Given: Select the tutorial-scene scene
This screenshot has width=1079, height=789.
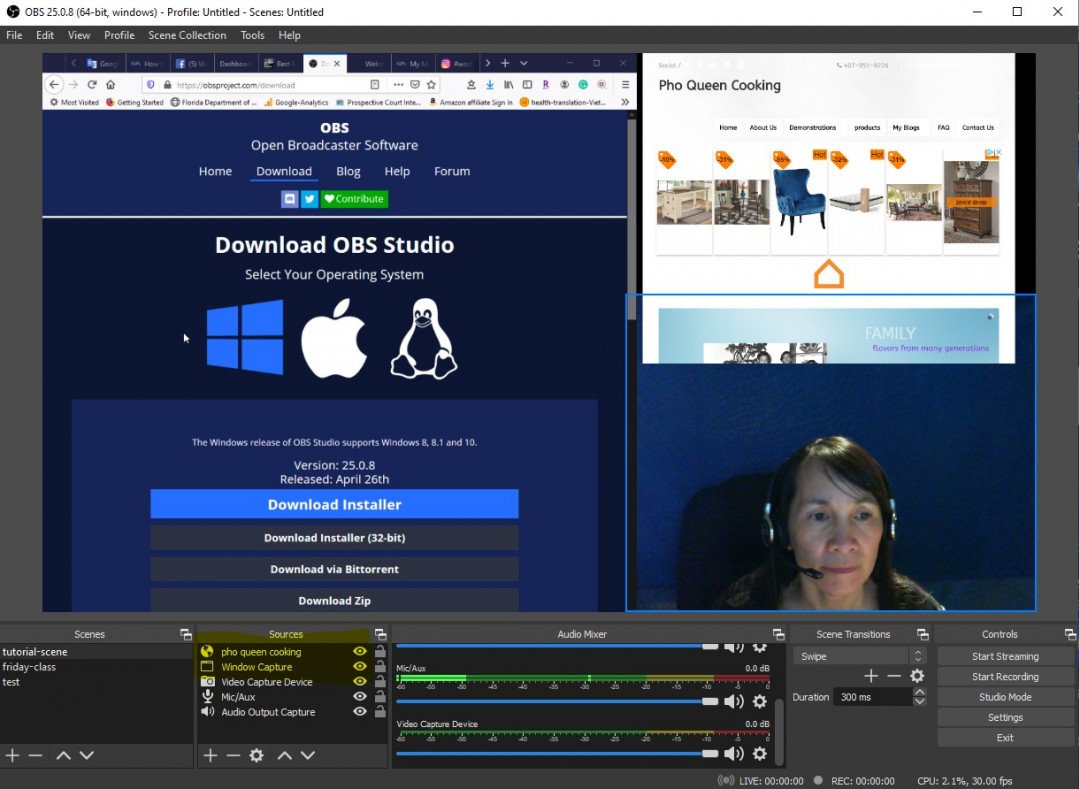Looking at the screenshot, I should click(x=96, y=651).
